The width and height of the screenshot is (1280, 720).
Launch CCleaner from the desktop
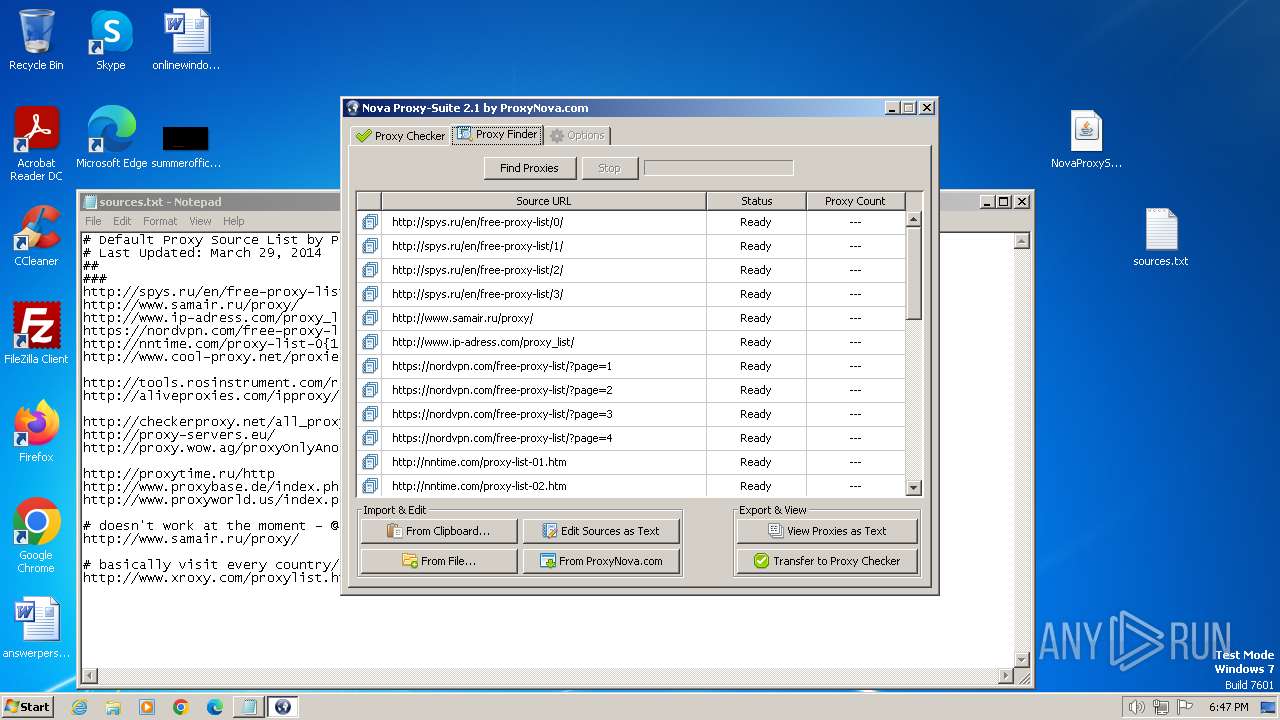(36, 236)
